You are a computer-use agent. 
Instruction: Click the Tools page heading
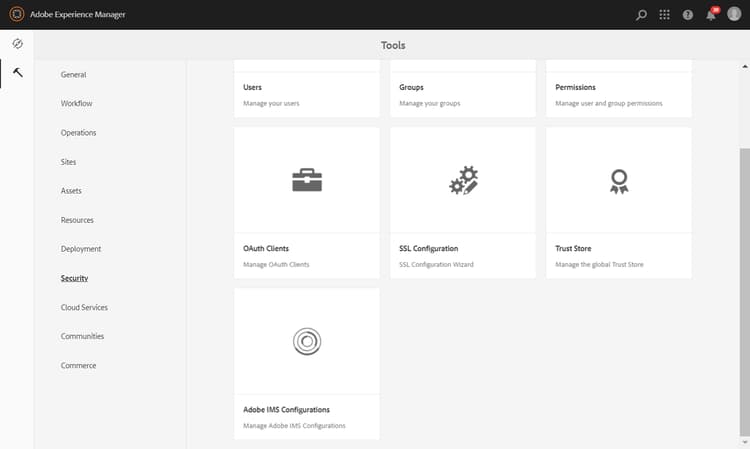coord(393,45)
